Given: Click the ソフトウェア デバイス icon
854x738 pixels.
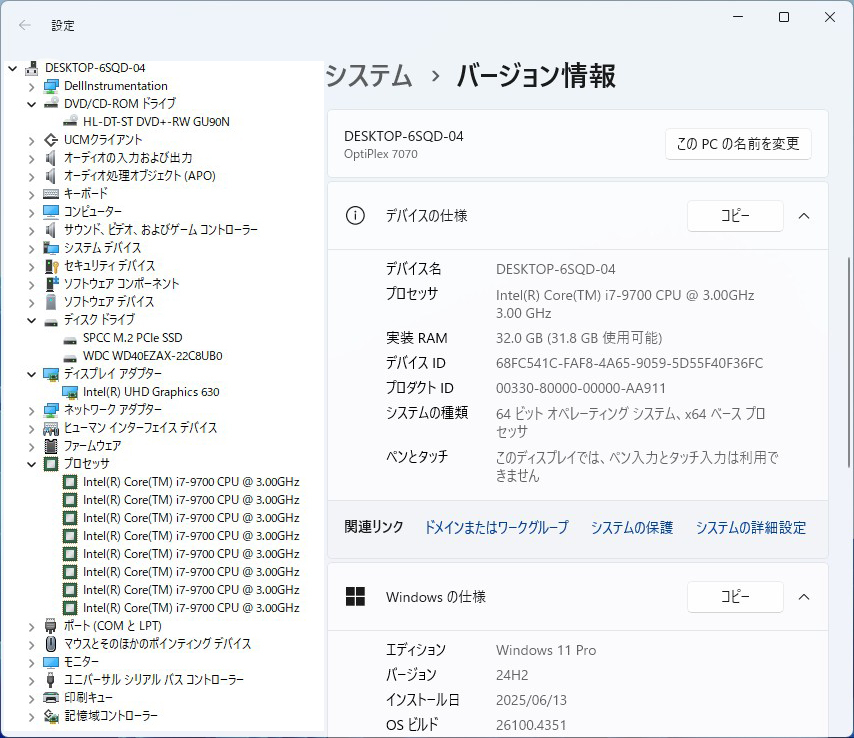Looking at the screenshot, I should point(51,302).
